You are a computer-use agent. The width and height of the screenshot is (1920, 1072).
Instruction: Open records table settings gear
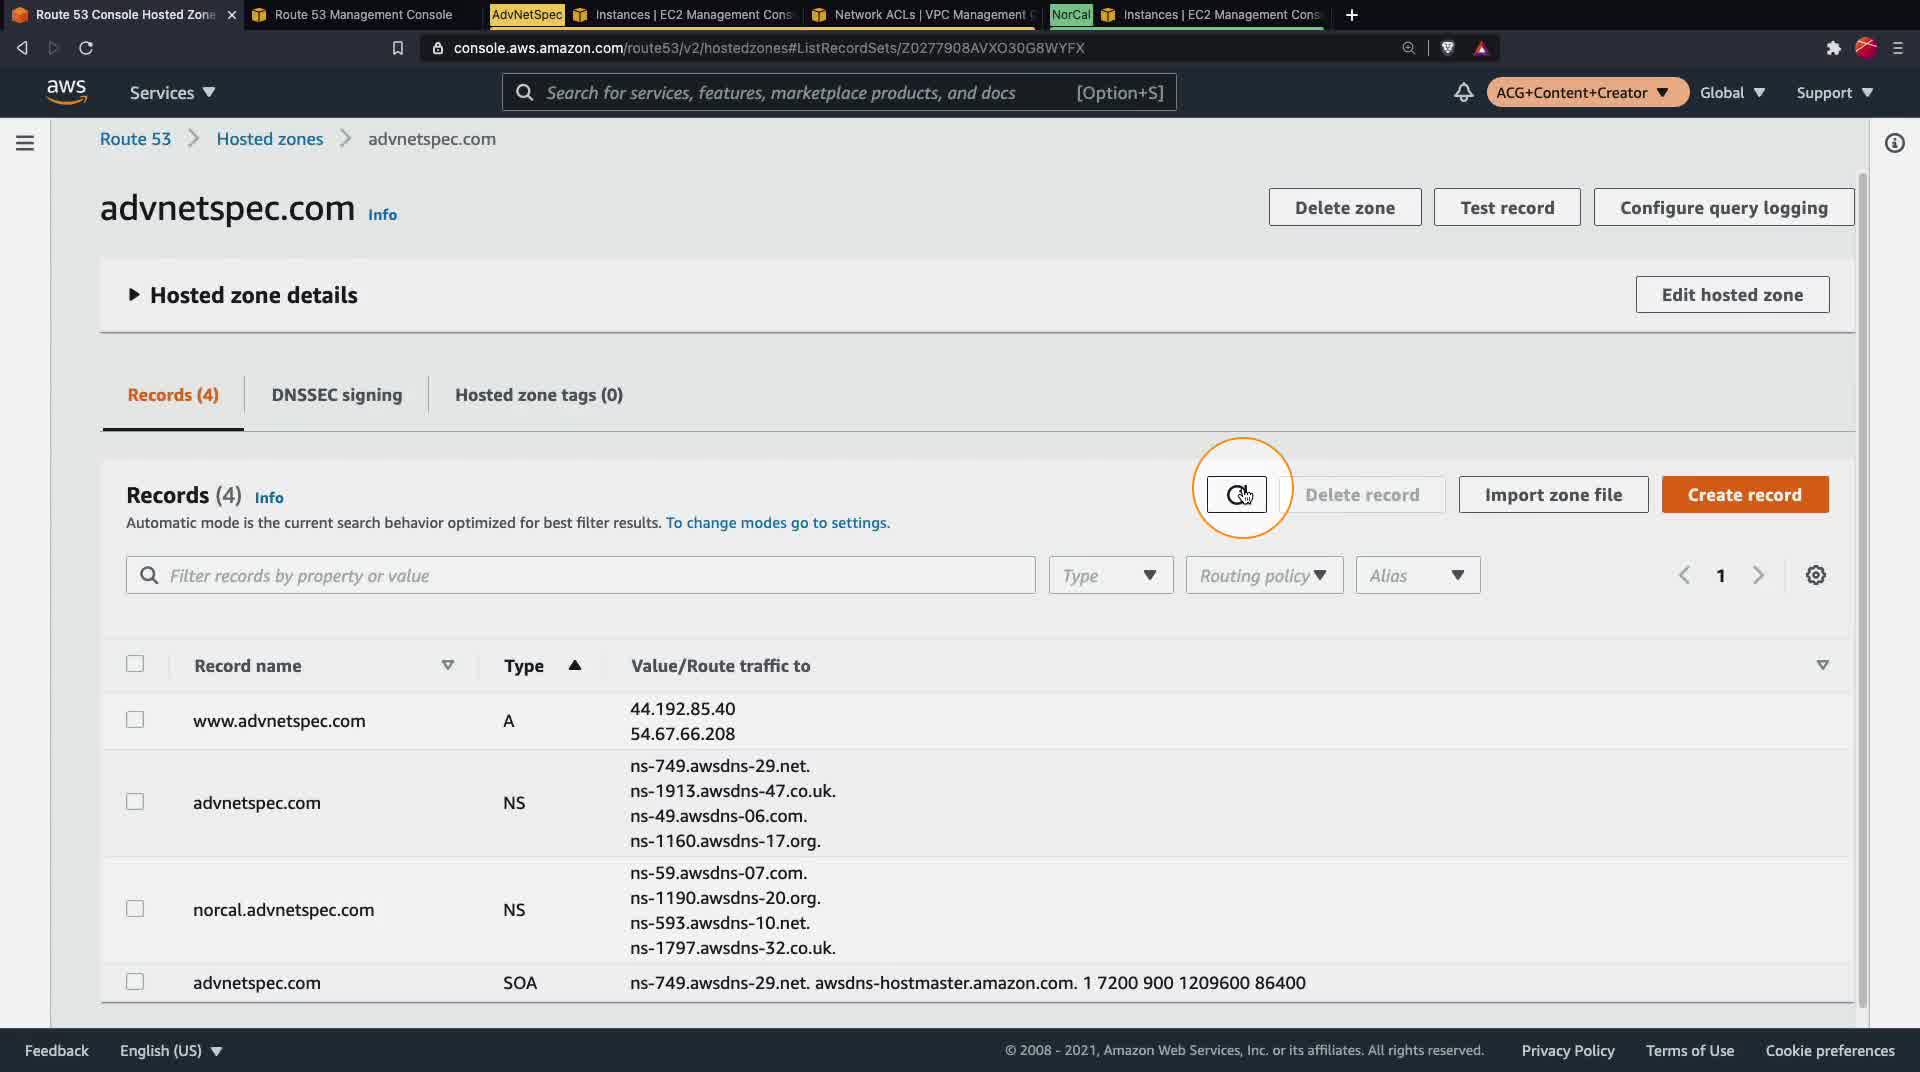[1816, 575]
